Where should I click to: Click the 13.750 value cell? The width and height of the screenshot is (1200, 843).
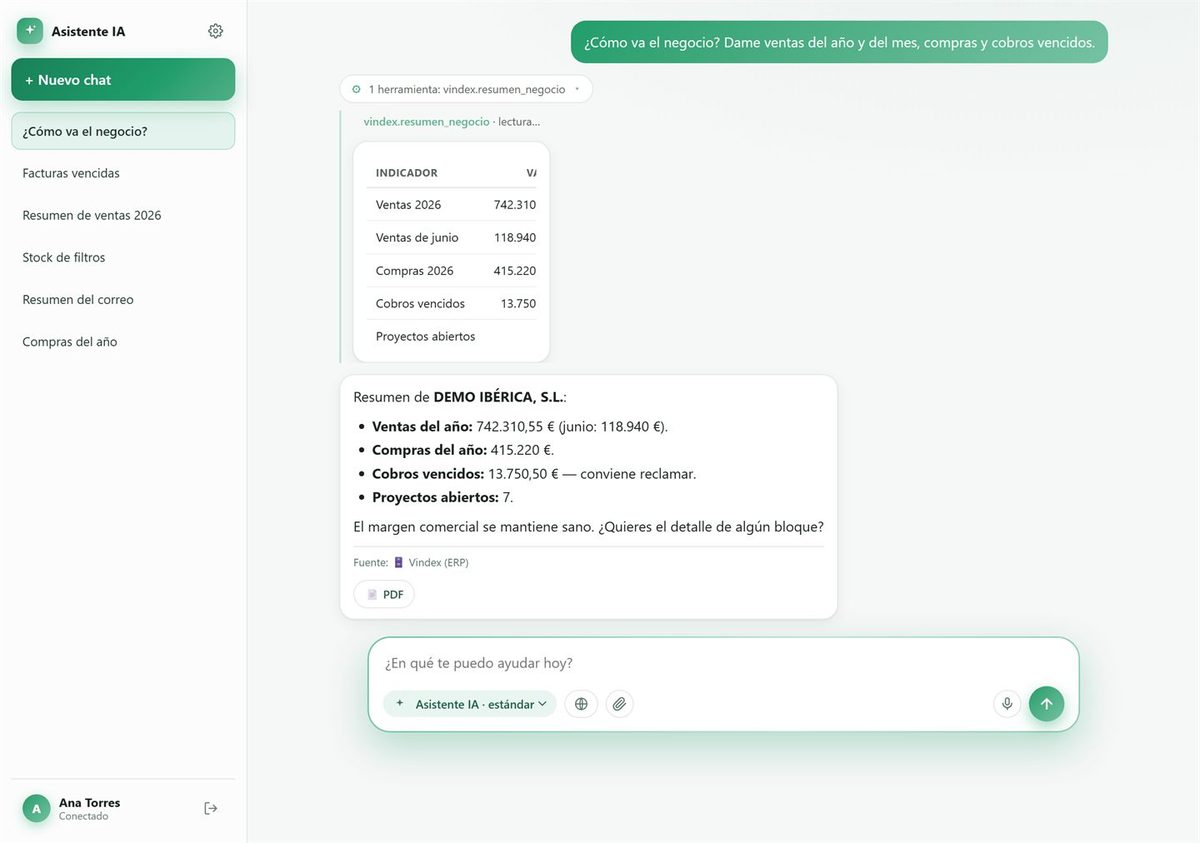(518, 303)
